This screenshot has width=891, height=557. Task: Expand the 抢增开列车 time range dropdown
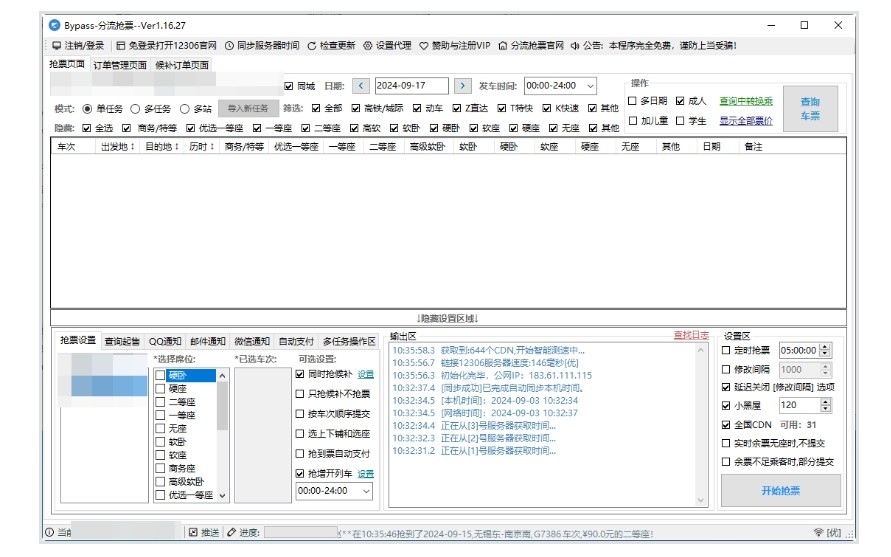(x=365, y=491)
